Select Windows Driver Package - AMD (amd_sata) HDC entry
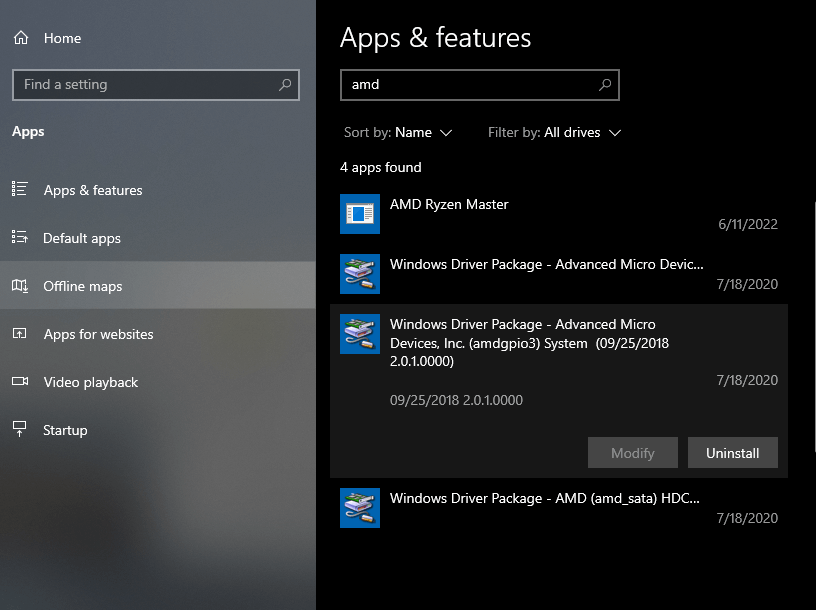The image size is (816, 610). (559, 508)
